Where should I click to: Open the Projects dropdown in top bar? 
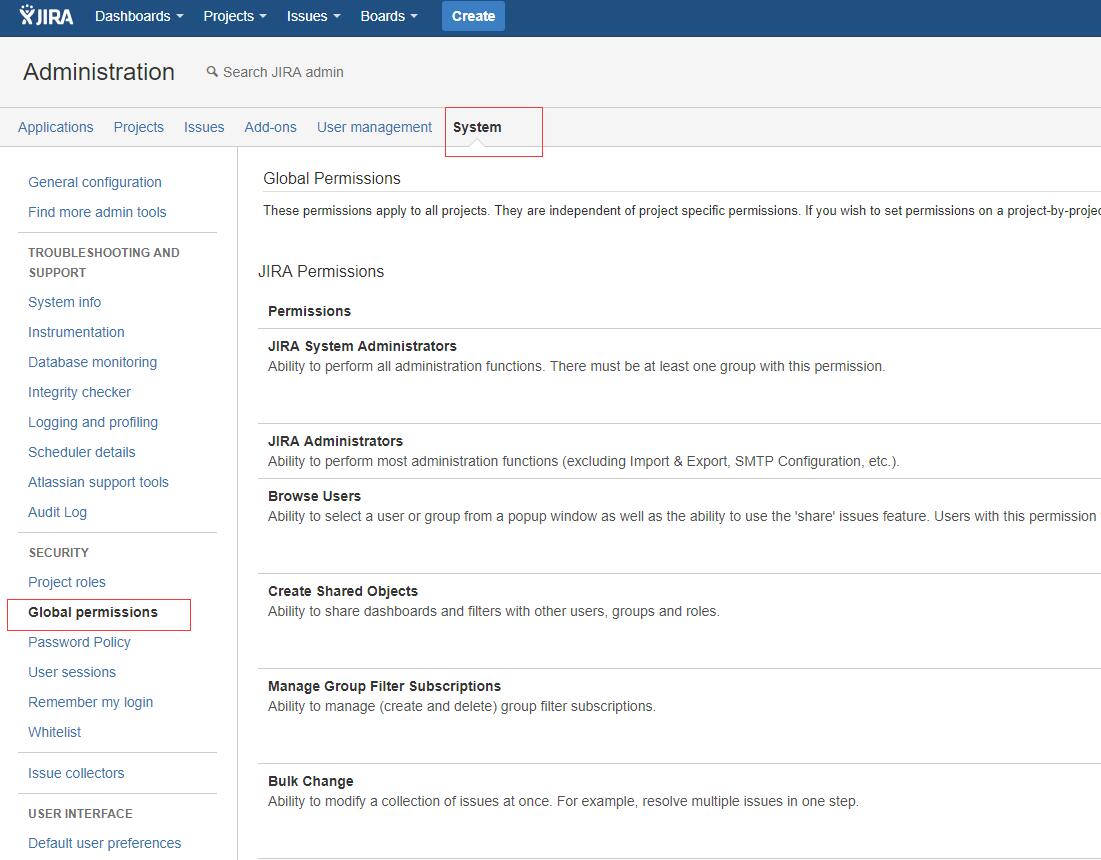point(235,16)
